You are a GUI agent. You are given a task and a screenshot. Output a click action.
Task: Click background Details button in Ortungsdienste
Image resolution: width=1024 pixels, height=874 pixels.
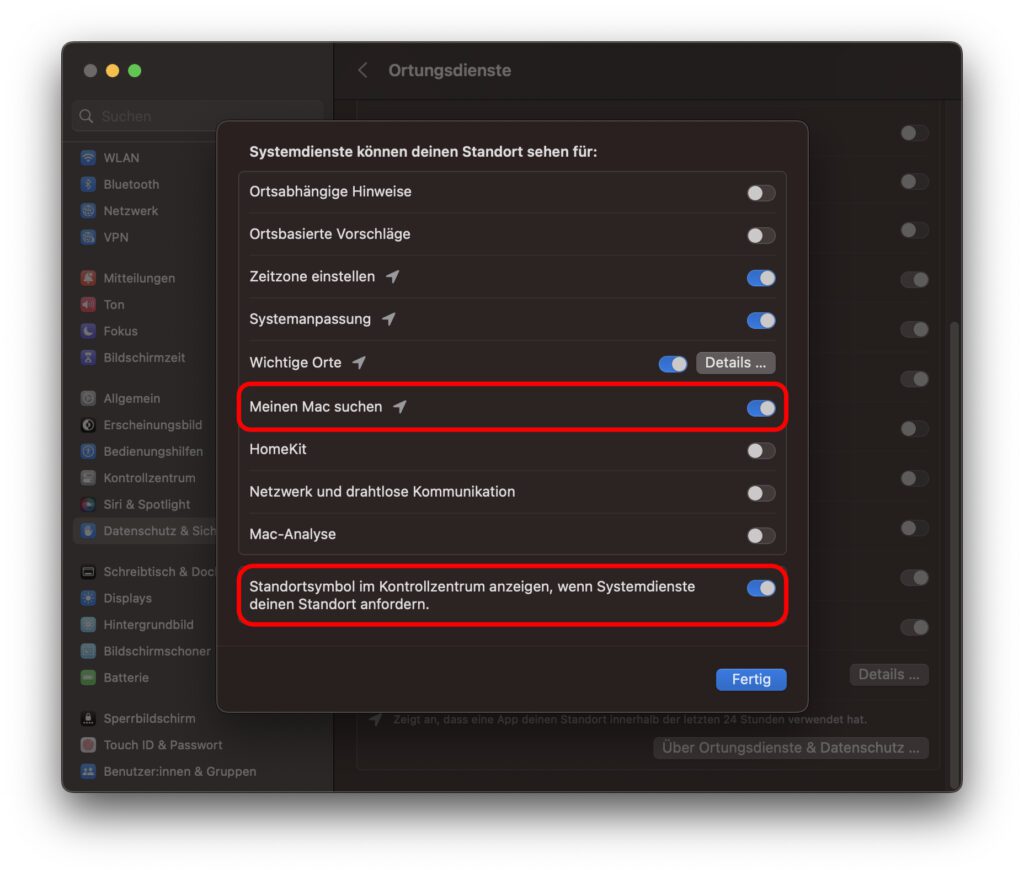click(889, 674)
